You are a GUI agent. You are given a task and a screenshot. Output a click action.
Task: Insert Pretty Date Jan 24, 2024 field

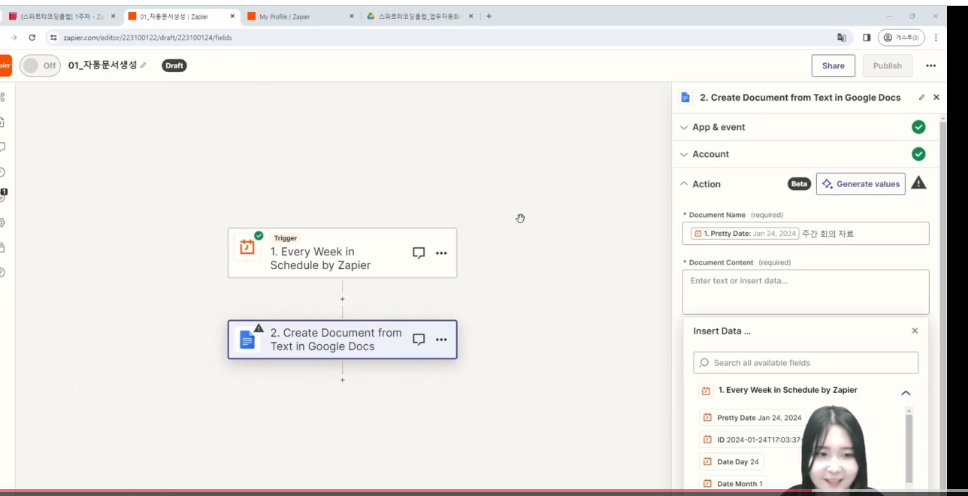click(752, 418)
